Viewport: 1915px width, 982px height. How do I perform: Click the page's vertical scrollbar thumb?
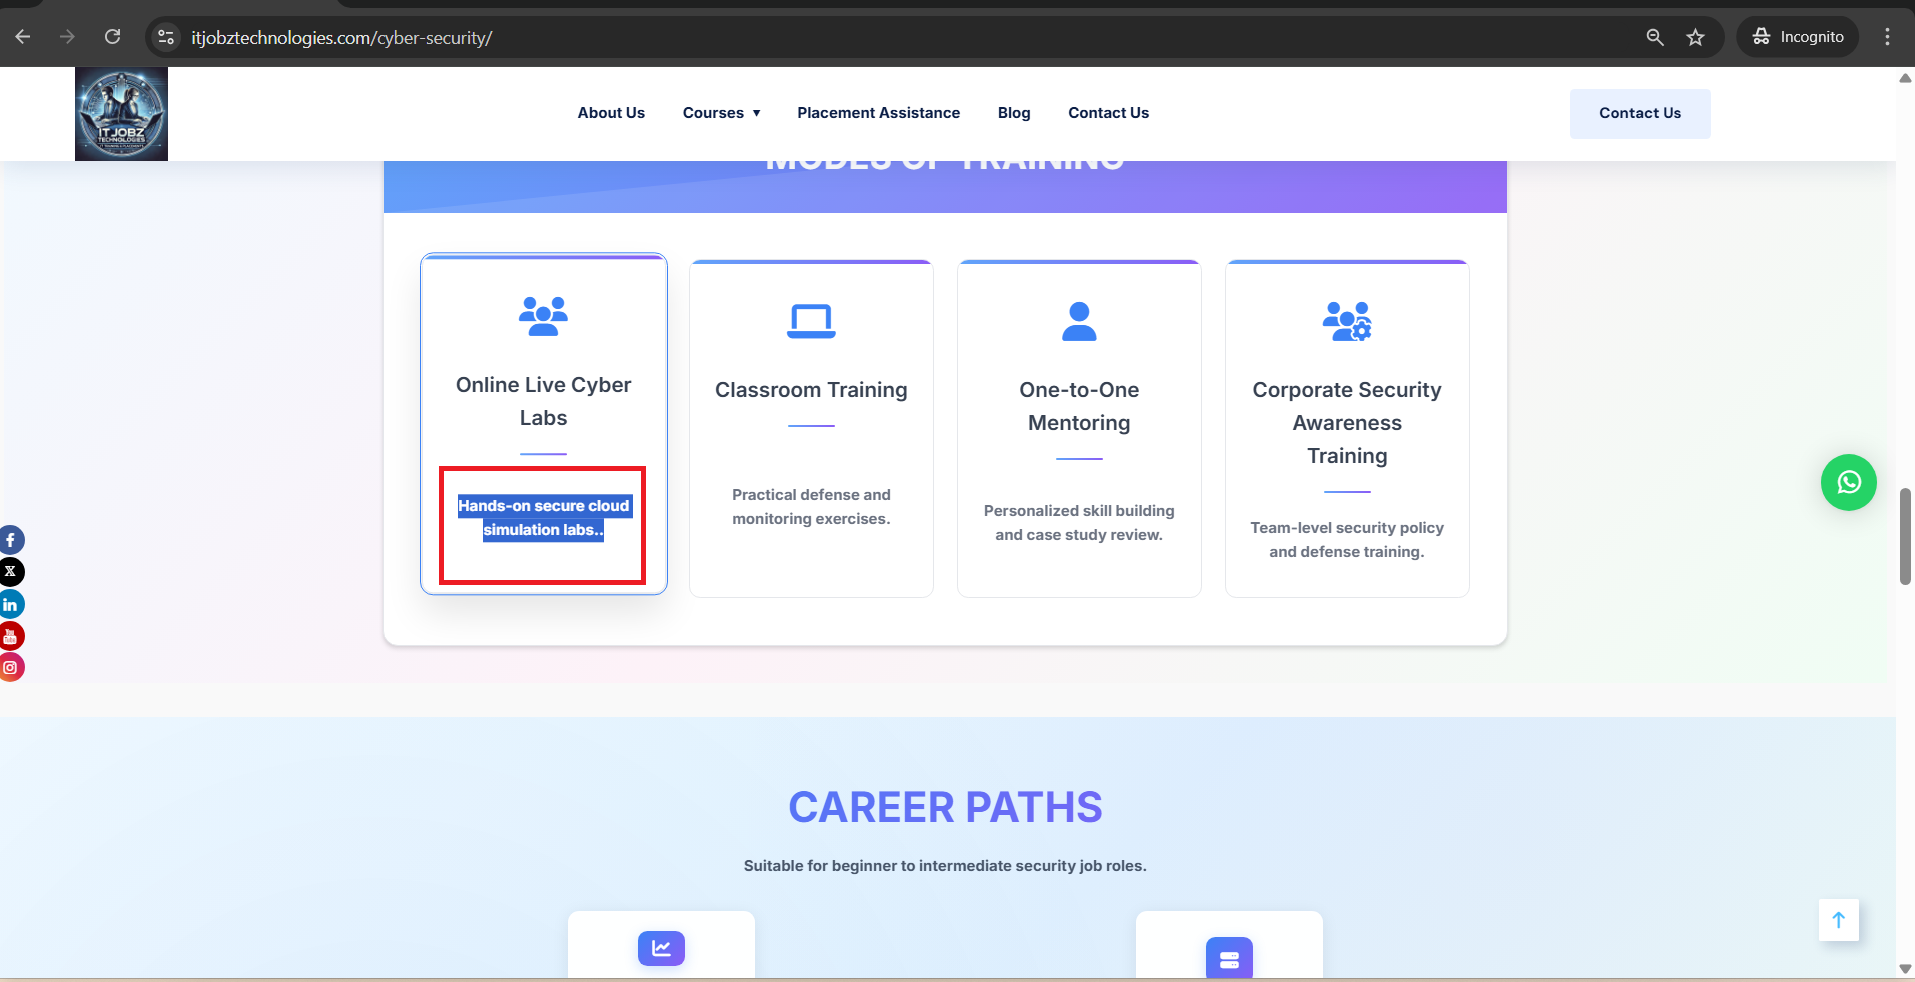tap(1905, 536)
